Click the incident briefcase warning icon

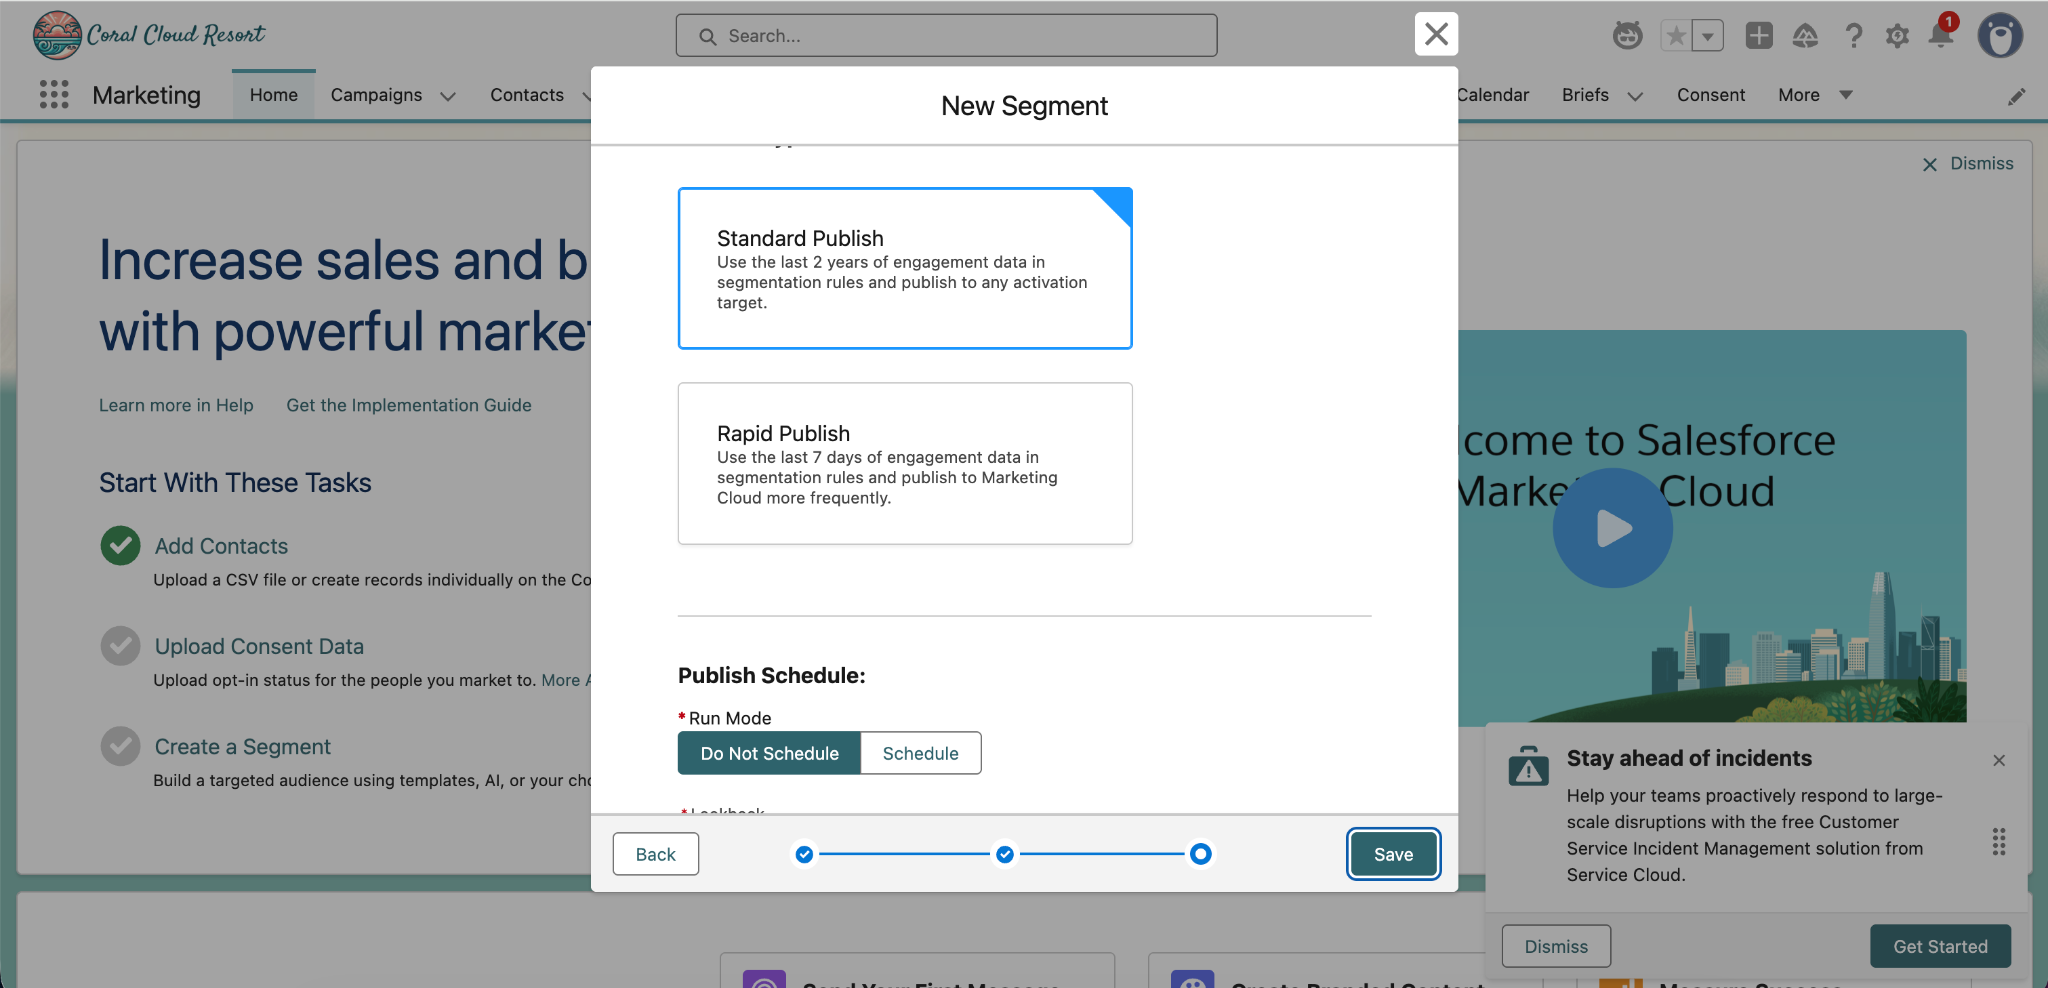coord(1528,766)
